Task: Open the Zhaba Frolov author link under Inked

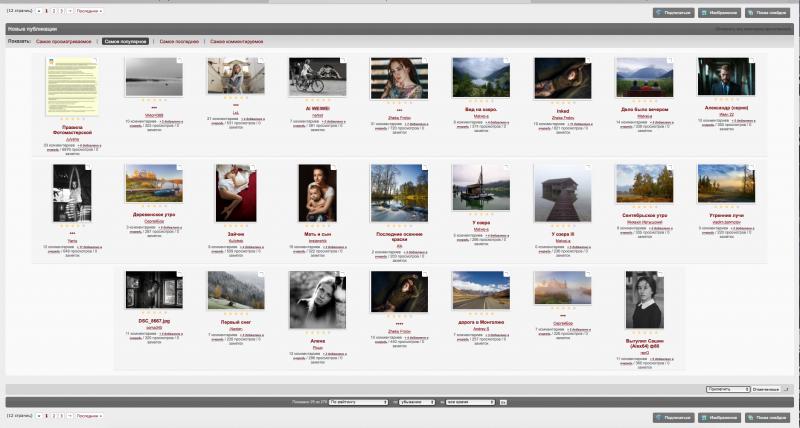Action: 563,118
